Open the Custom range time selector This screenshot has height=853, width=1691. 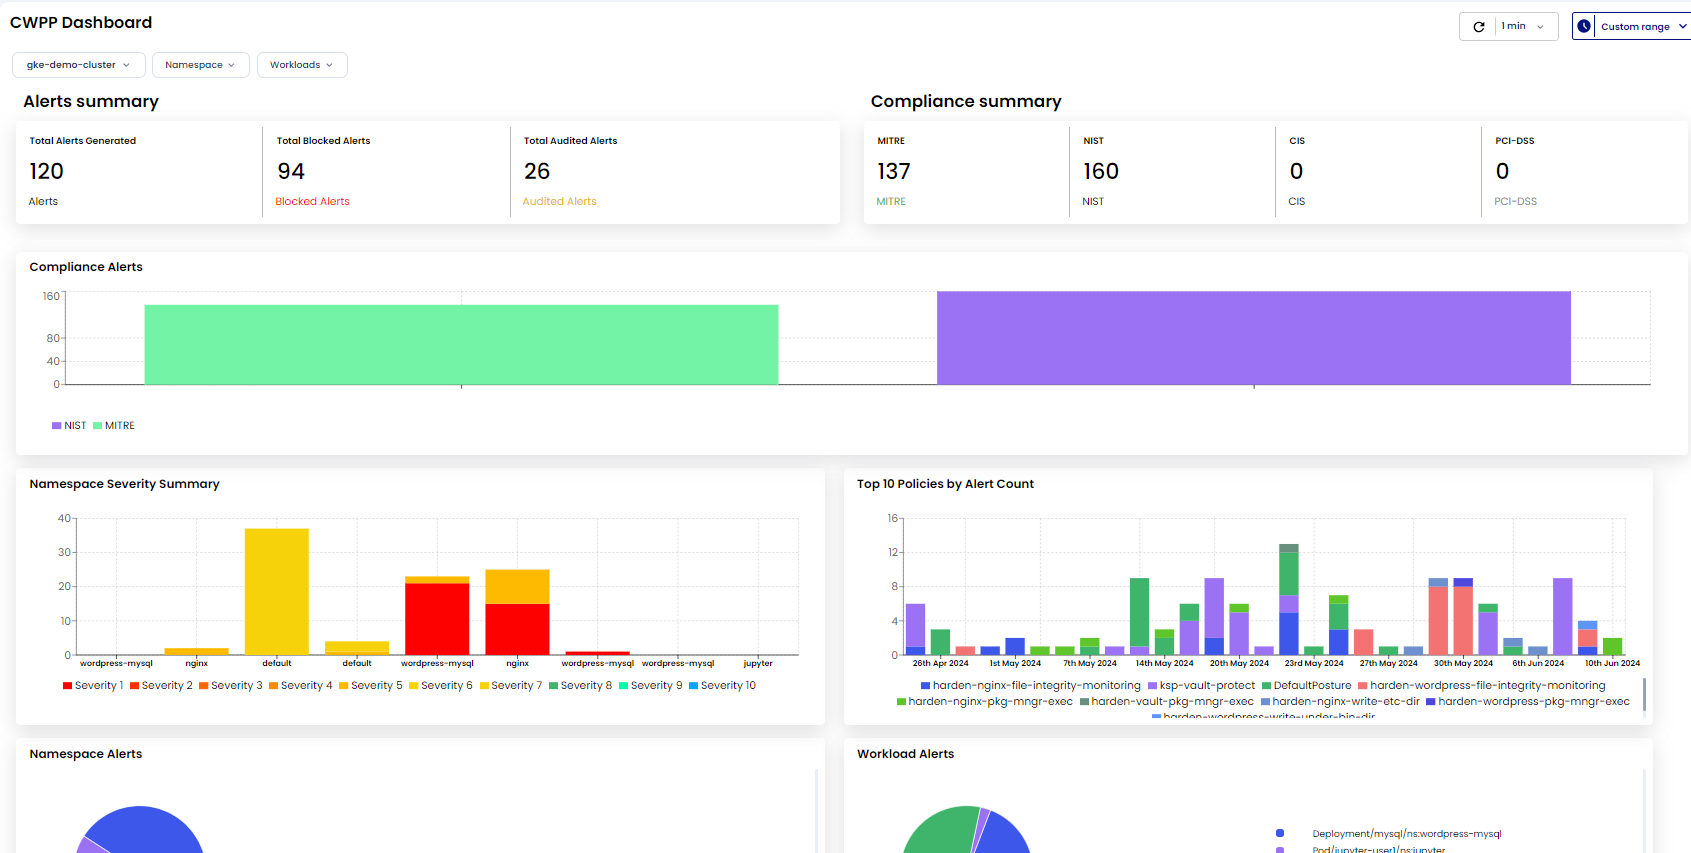pos(1636,27)
